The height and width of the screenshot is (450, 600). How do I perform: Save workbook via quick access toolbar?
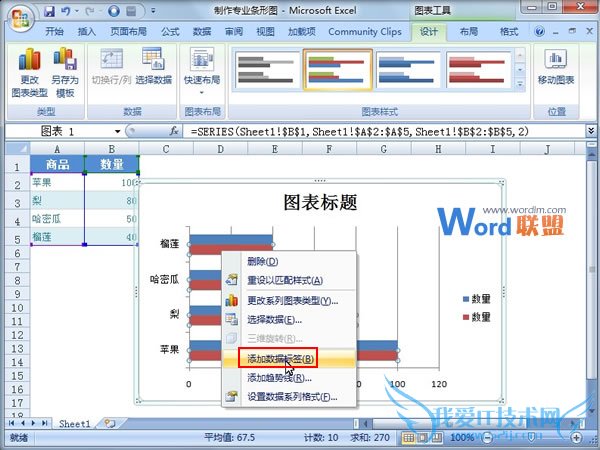point(49,11)
